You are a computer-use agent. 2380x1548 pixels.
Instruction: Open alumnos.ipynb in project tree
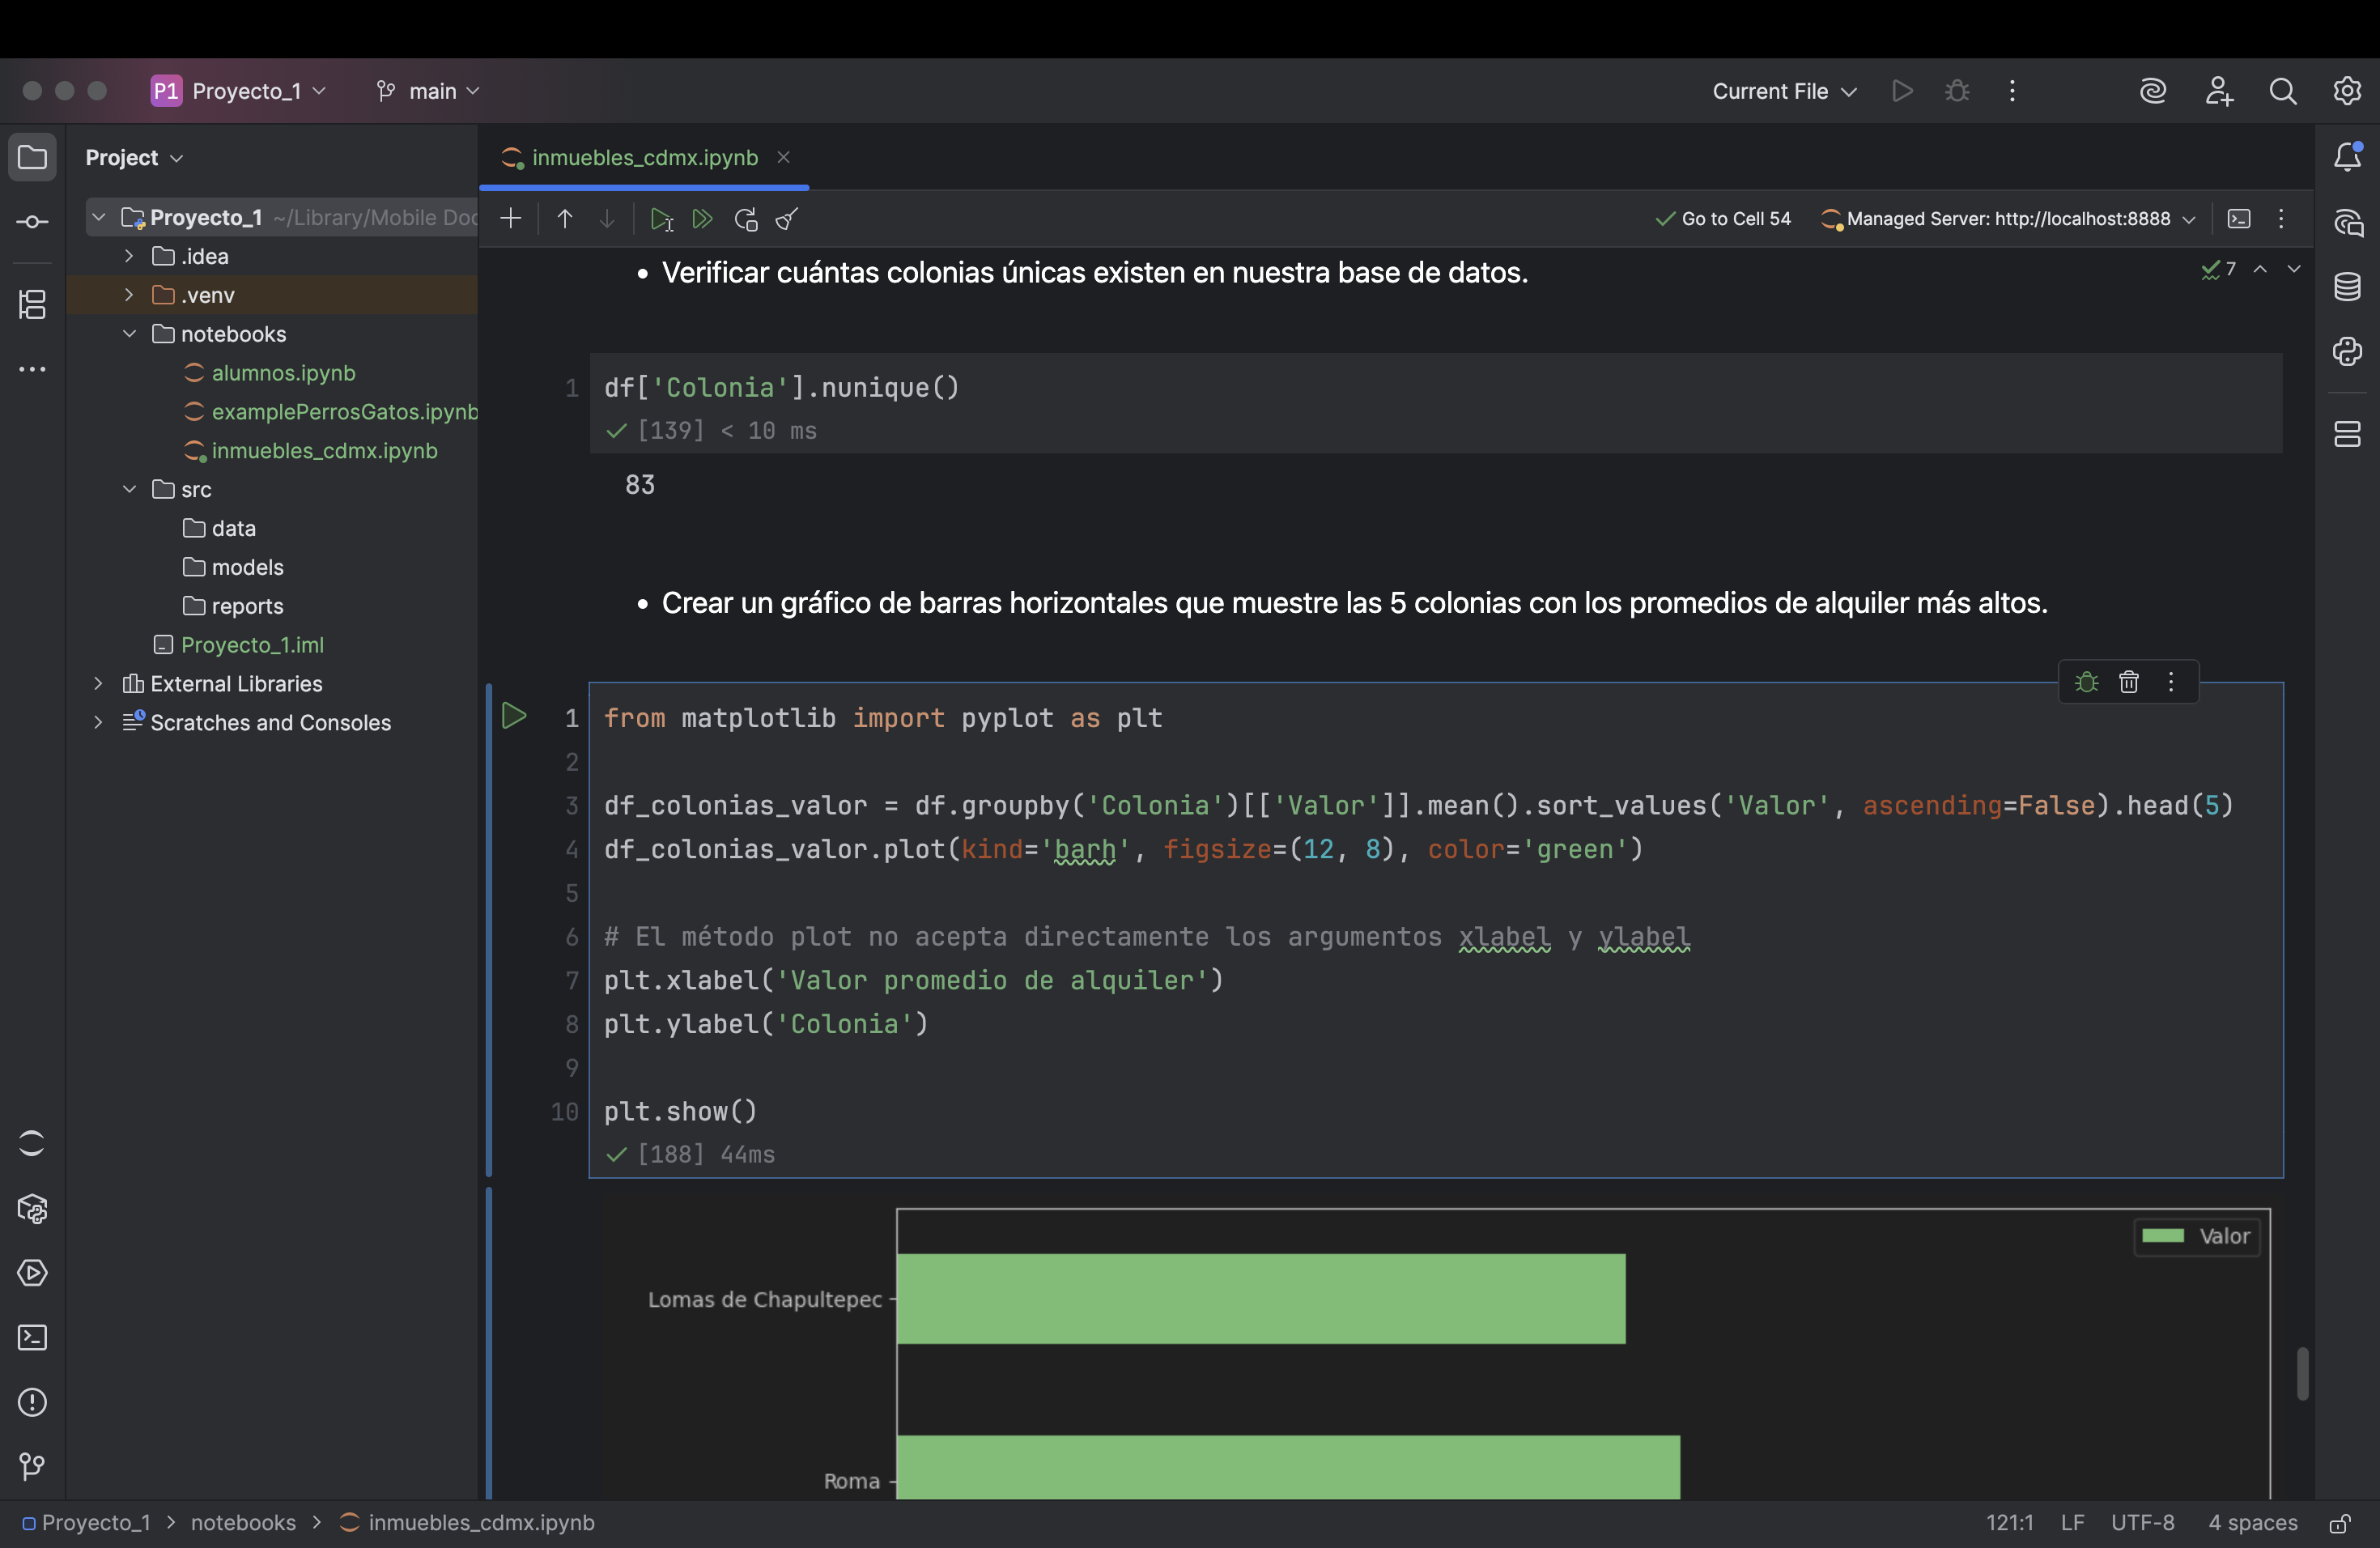tap(283, 373)
